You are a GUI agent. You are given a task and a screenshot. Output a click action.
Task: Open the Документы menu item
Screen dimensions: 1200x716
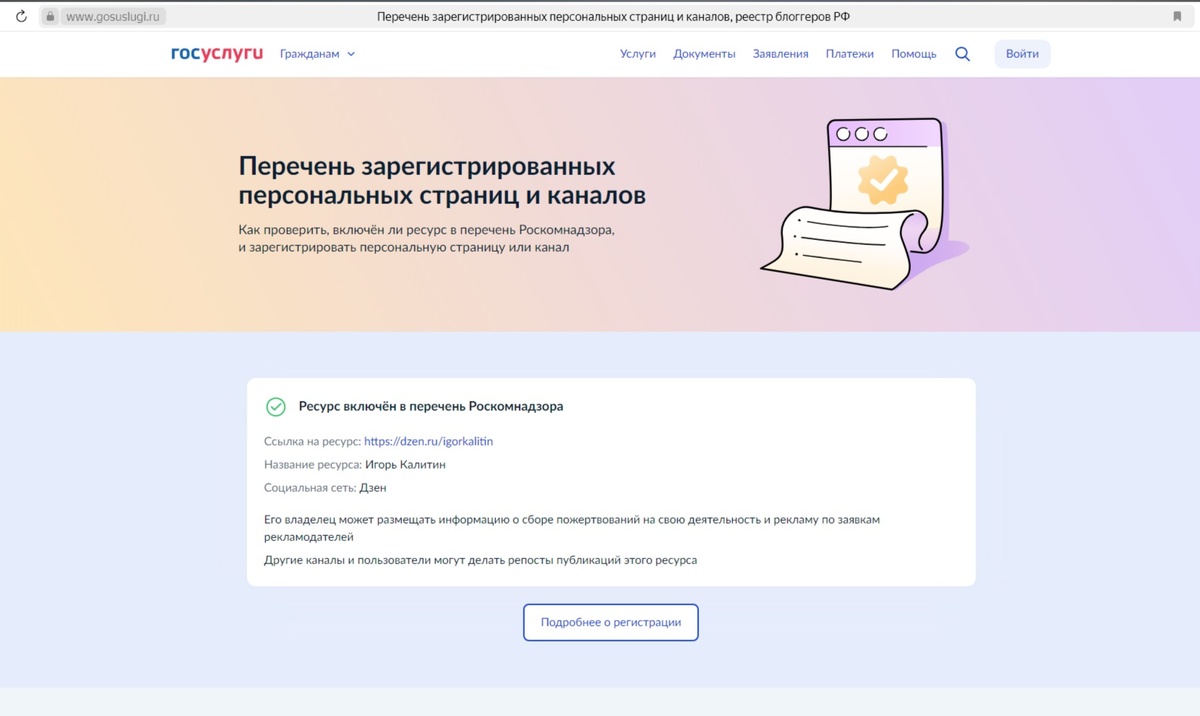click(704, 54)
